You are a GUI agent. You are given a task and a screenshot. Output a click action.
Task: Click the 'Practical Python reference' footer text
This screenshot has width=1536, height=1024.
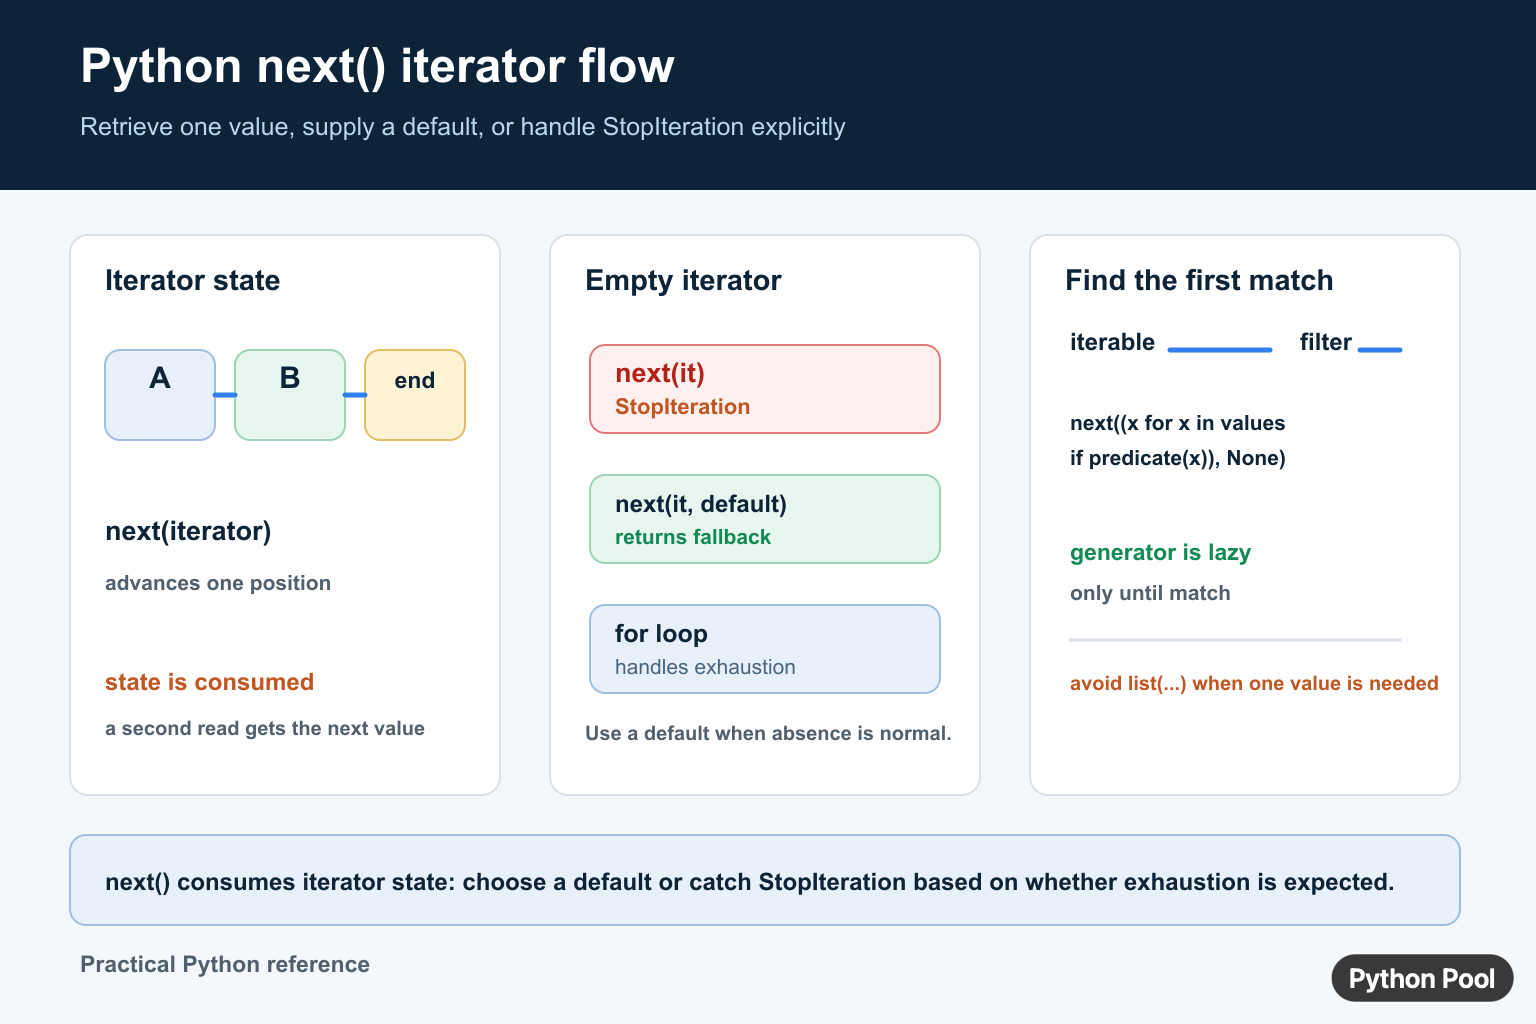click(225, 964)
